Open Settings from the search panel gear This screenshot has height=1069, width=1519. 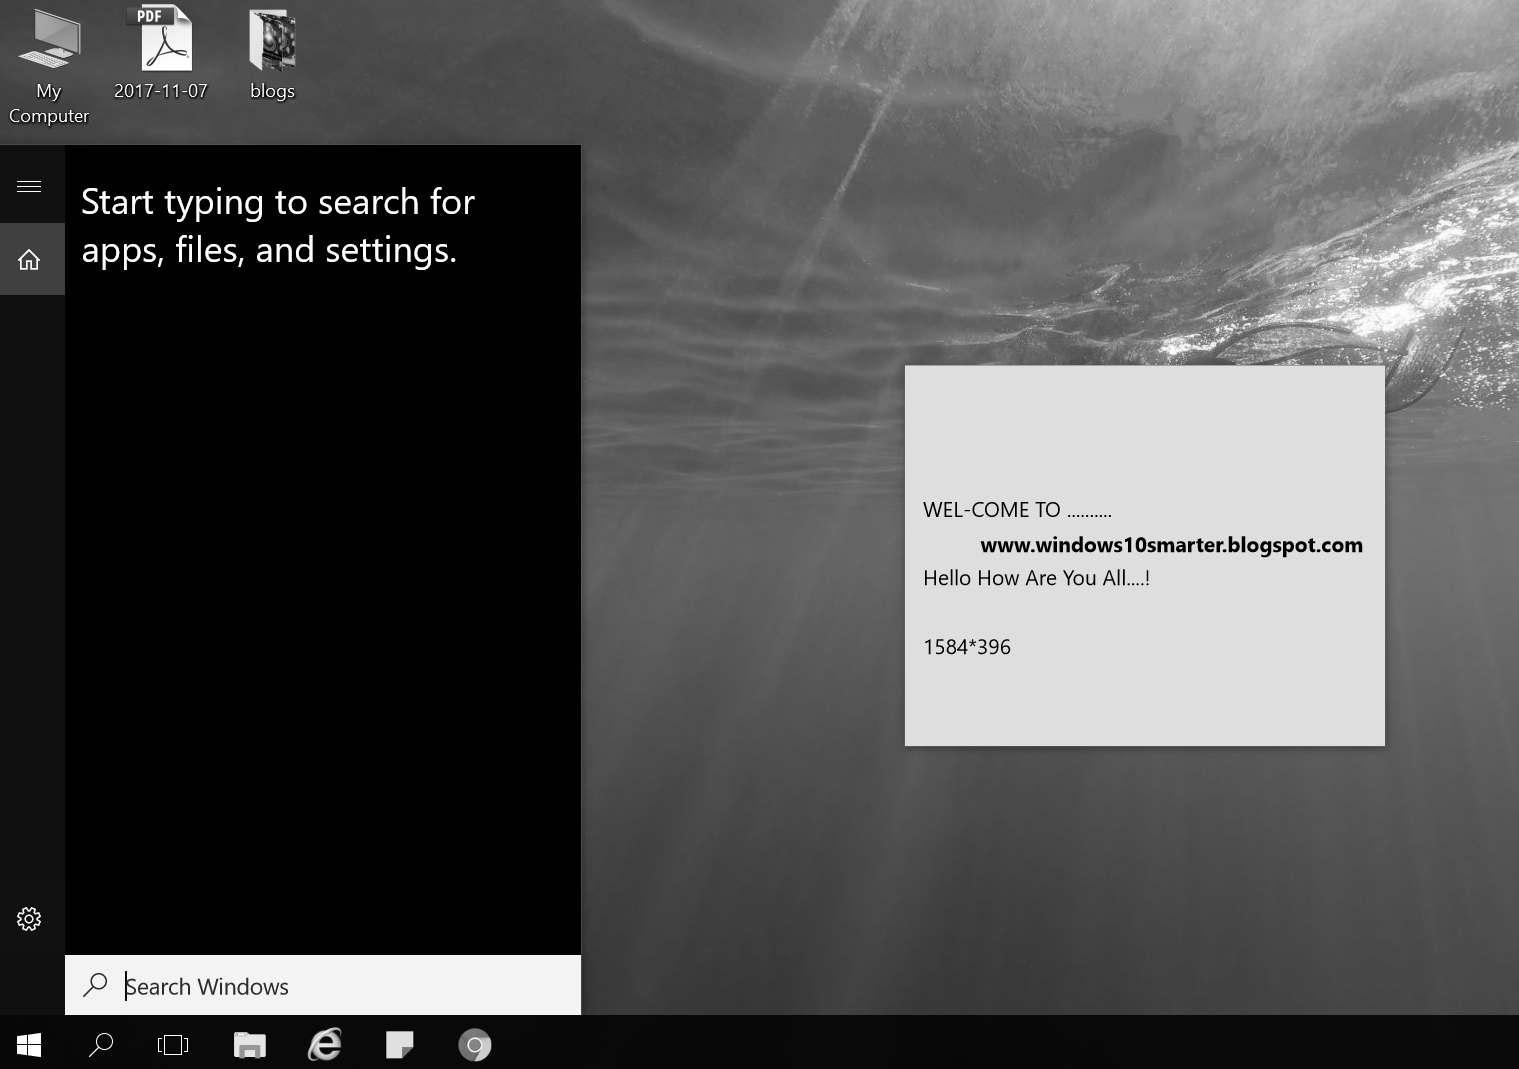[x=28, y=918]
